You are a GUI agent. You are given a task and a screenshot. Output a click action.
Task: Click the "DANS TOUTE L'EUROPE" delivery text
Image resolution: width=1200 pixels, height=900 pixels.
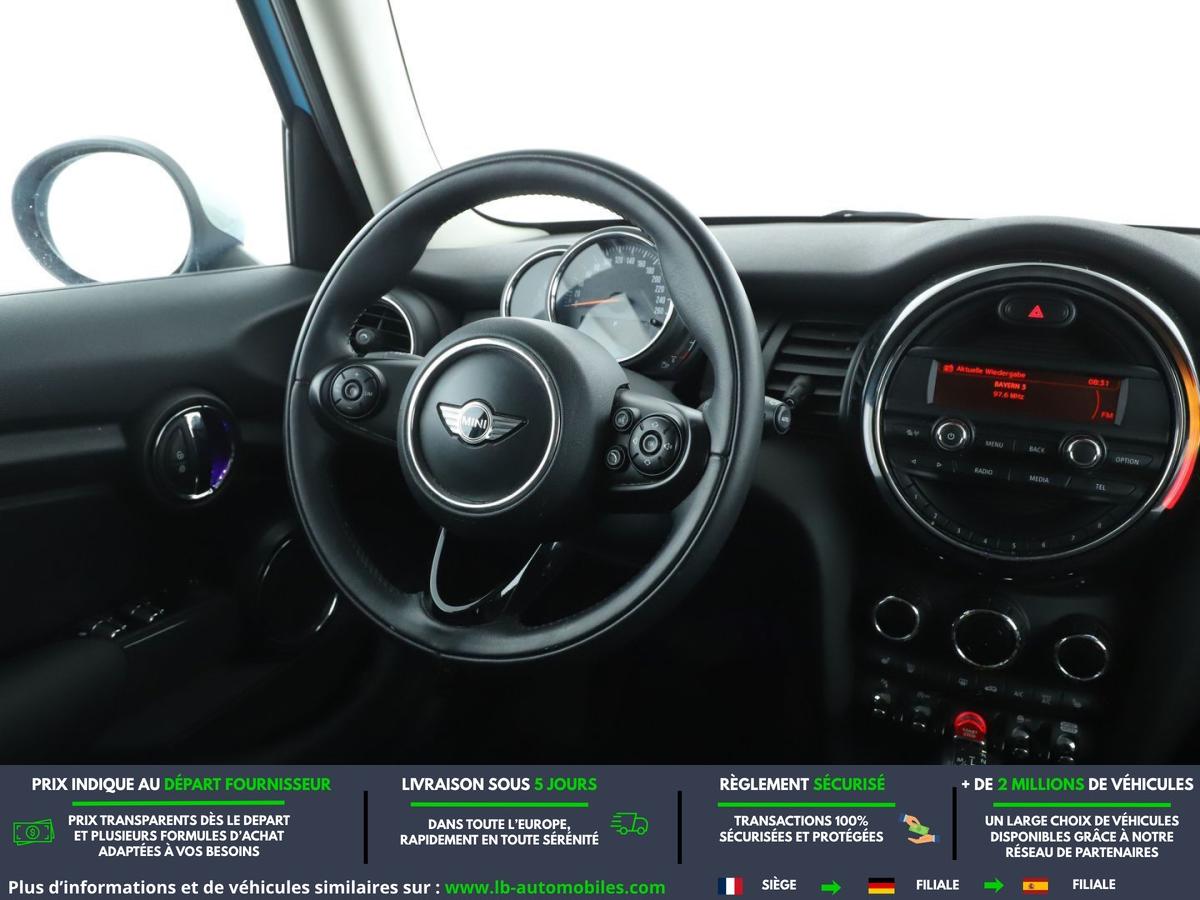pos(499,824)
